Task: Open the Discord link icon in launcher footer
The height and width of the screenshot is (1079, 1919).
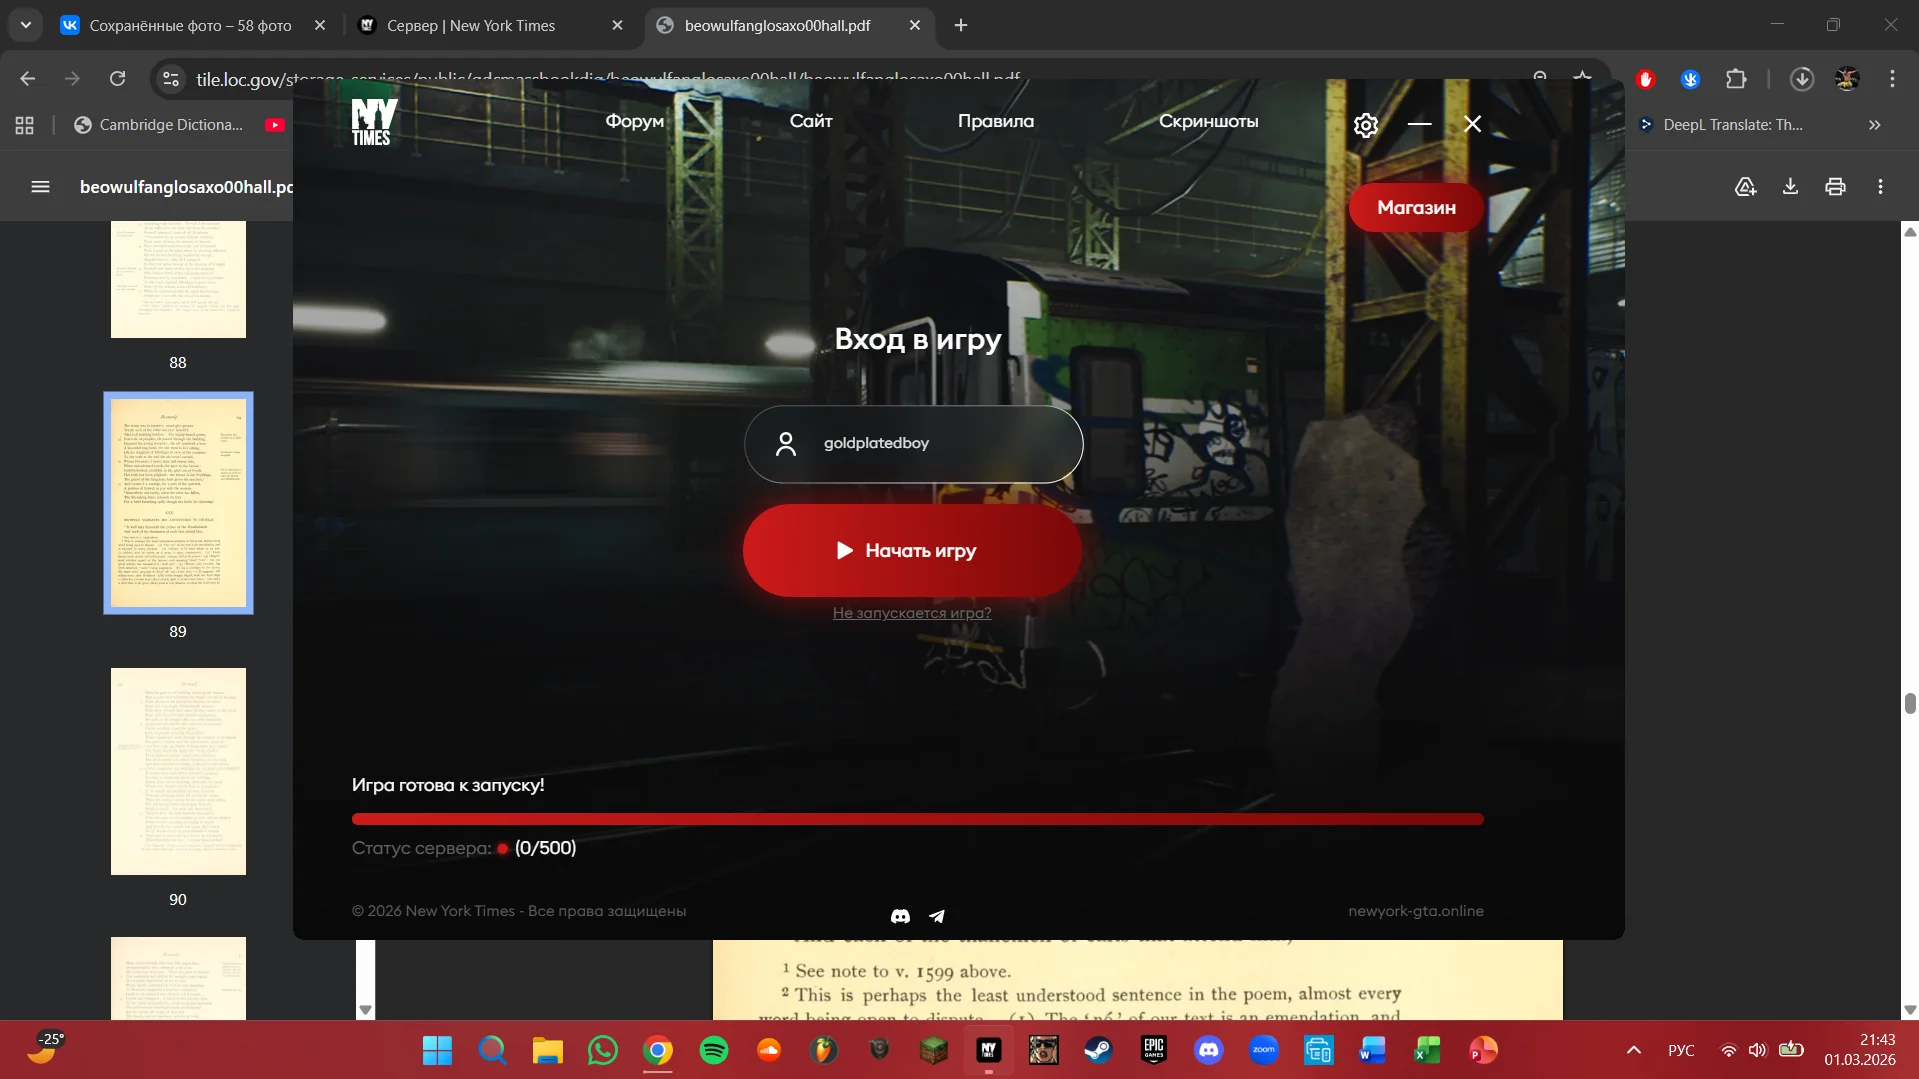Action: [x=900, y=916]
